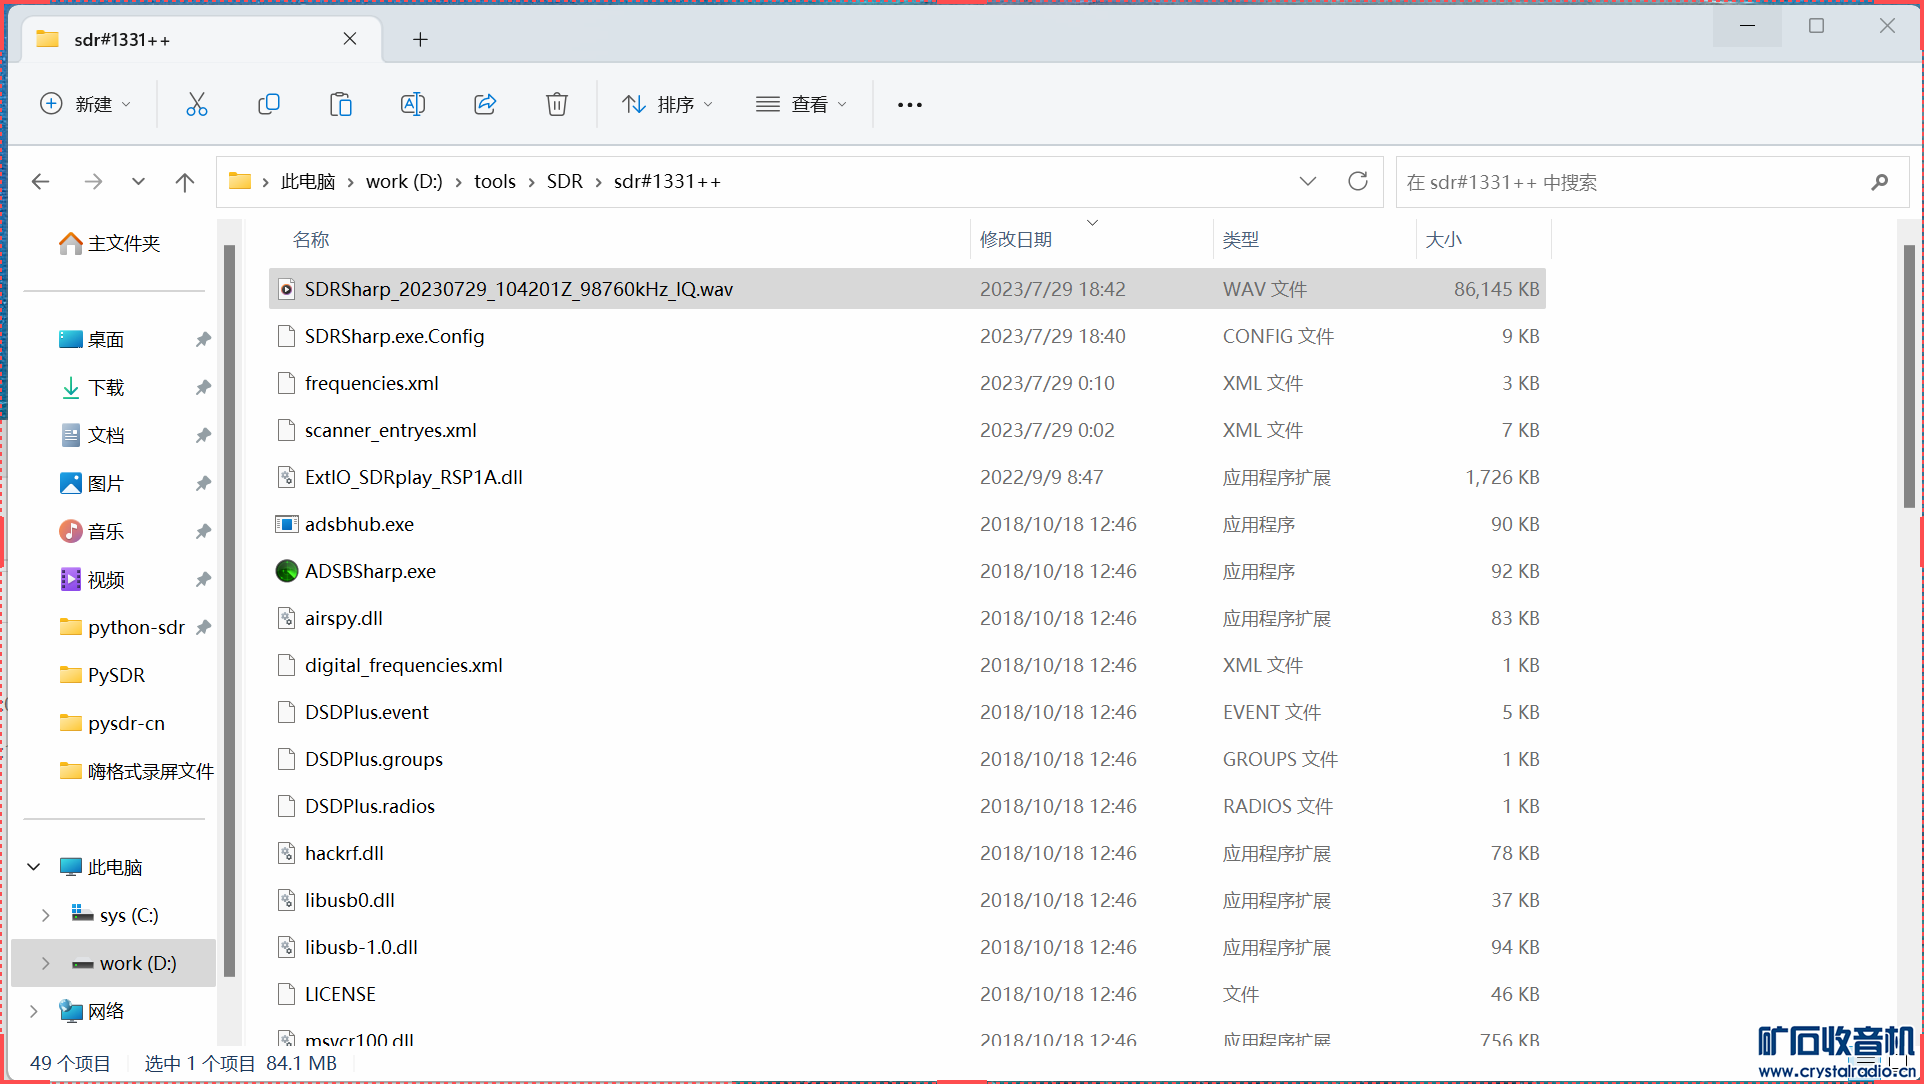Viewport: 1924px width, 1084px height.
Task: Click the Cut scissors icon in toolbar
Action: [197, 104]
